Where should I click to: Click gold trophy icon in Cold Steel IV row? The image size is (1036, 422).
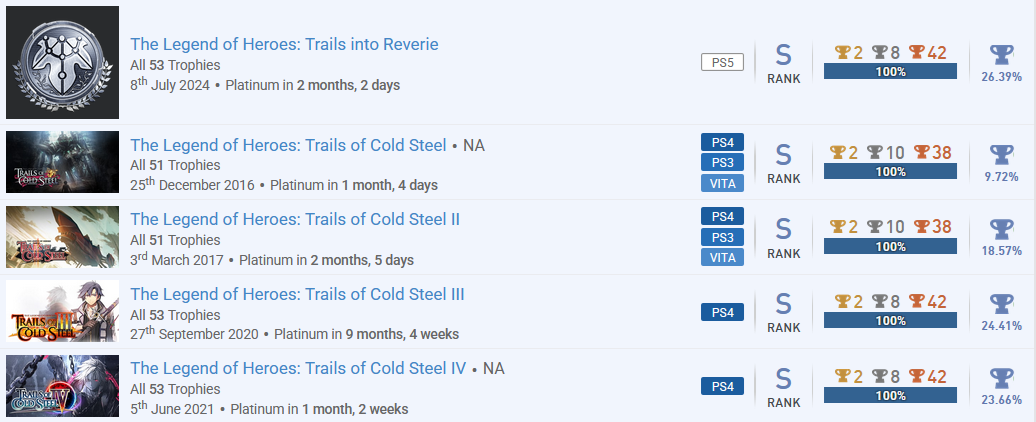[842, 376]
